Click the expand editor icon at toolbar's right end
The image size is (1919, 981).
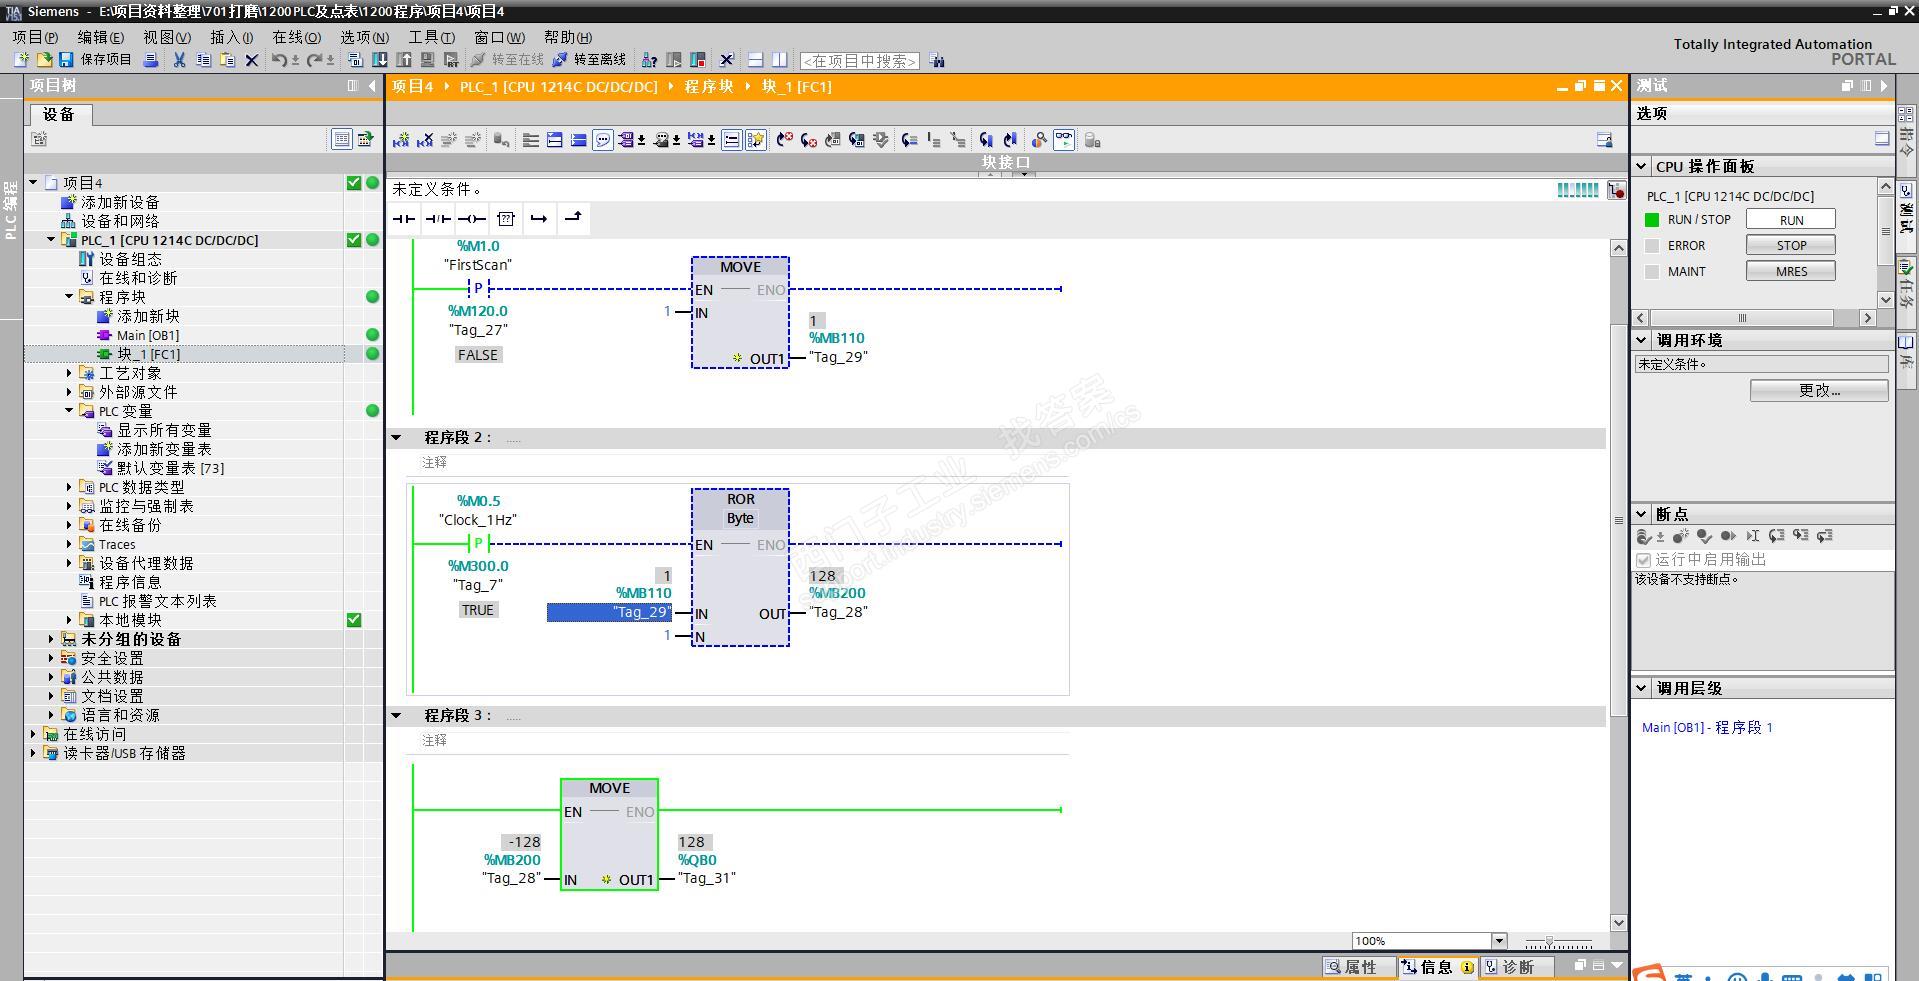tap(1604, 140)
